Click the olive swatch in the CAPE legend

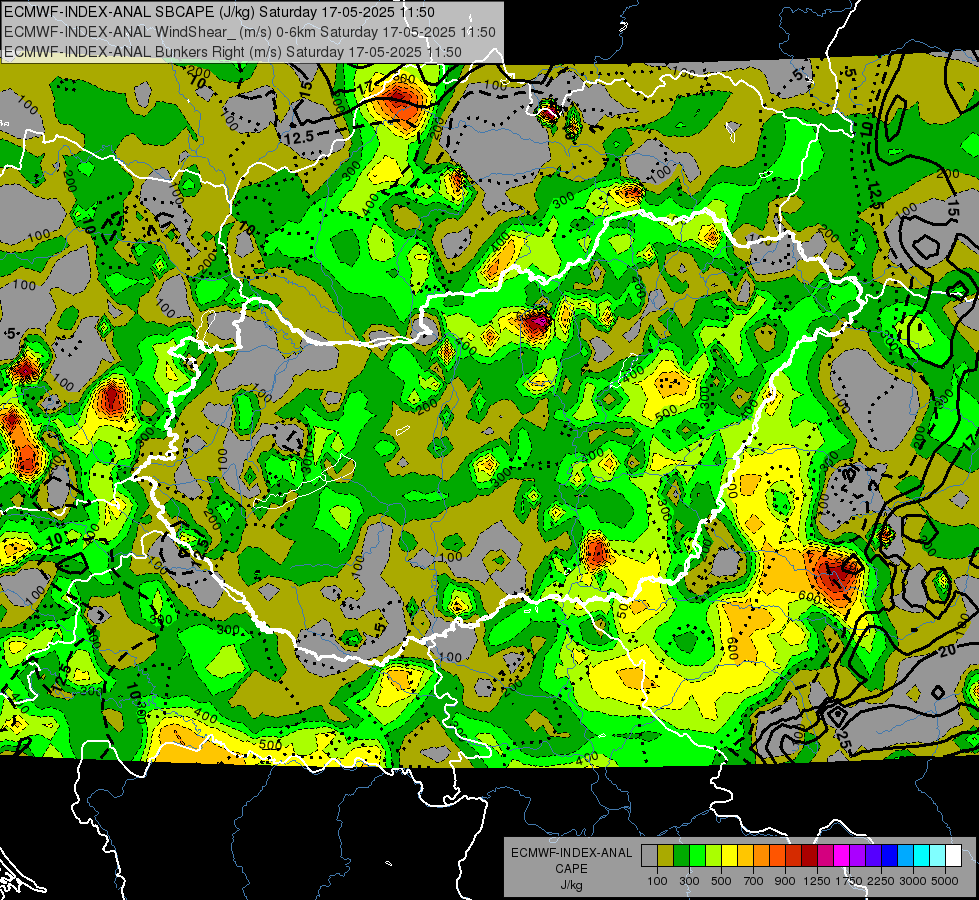(666, 856)
